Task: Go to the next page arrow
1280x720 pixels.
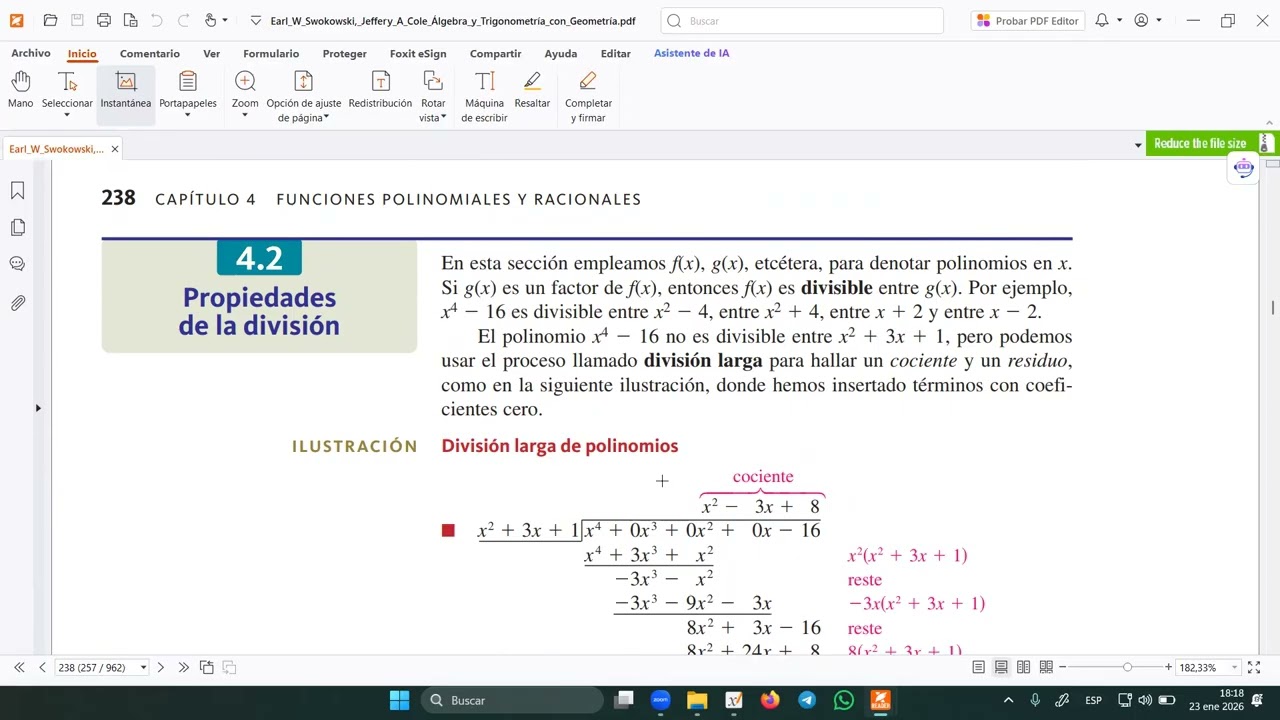Action: pos(160,667)
